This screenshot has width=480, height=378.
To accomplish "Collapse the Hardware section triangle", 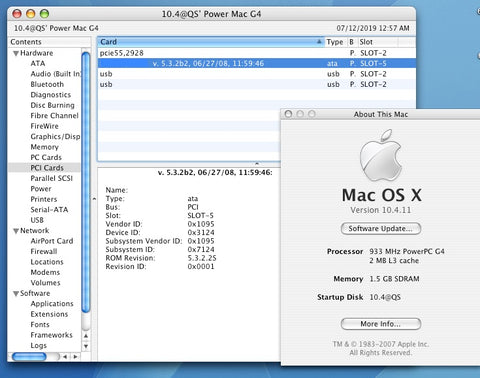I will click(x=16, y=53).
